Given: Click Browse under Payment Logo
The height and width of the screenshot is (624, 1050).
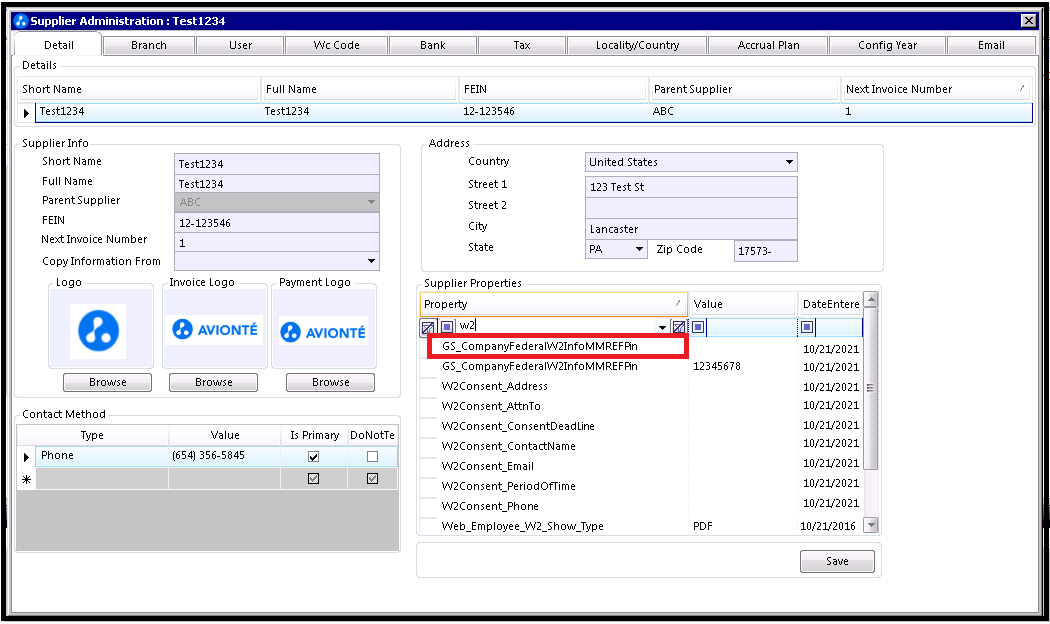Looking at the screenshot, I should coord(331,382).
